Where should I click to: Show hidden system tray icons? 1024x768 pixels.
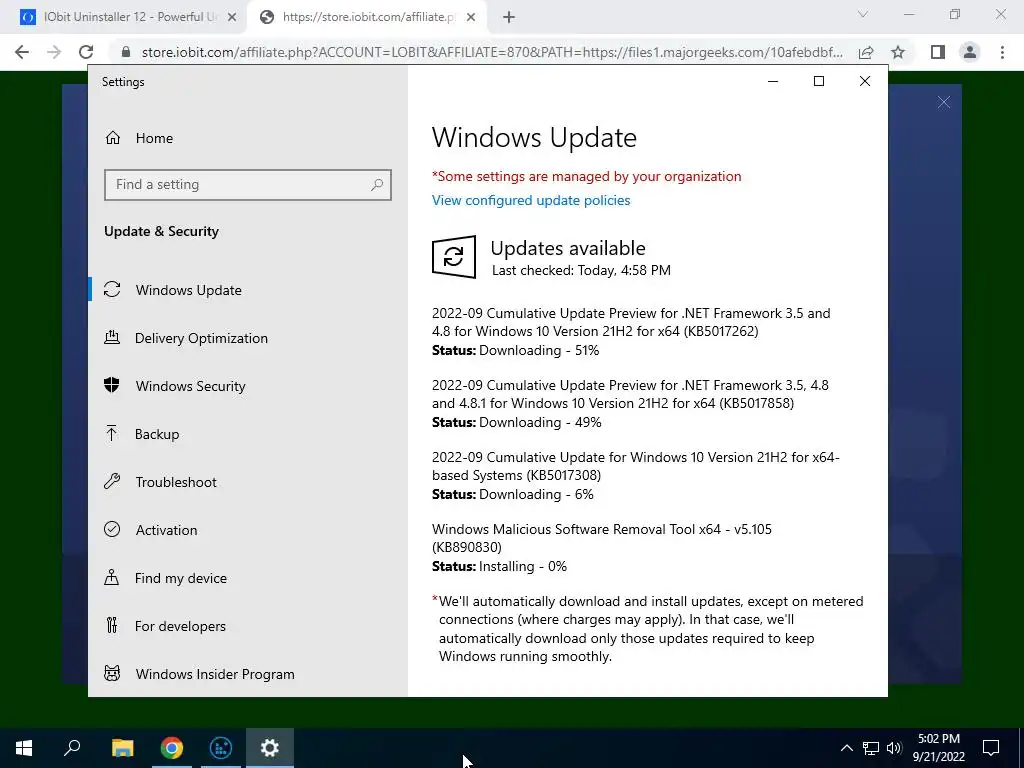pyautogui.click(x=846, y=748)
